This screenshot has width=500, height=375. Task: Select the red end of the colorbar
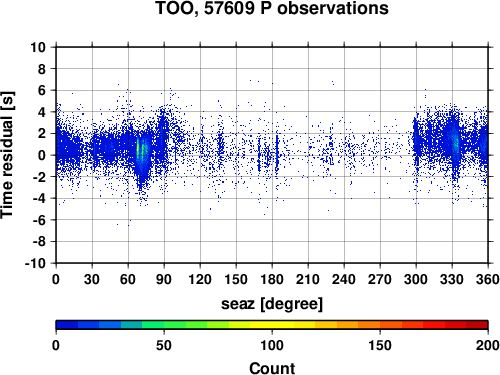coord(477,325)
